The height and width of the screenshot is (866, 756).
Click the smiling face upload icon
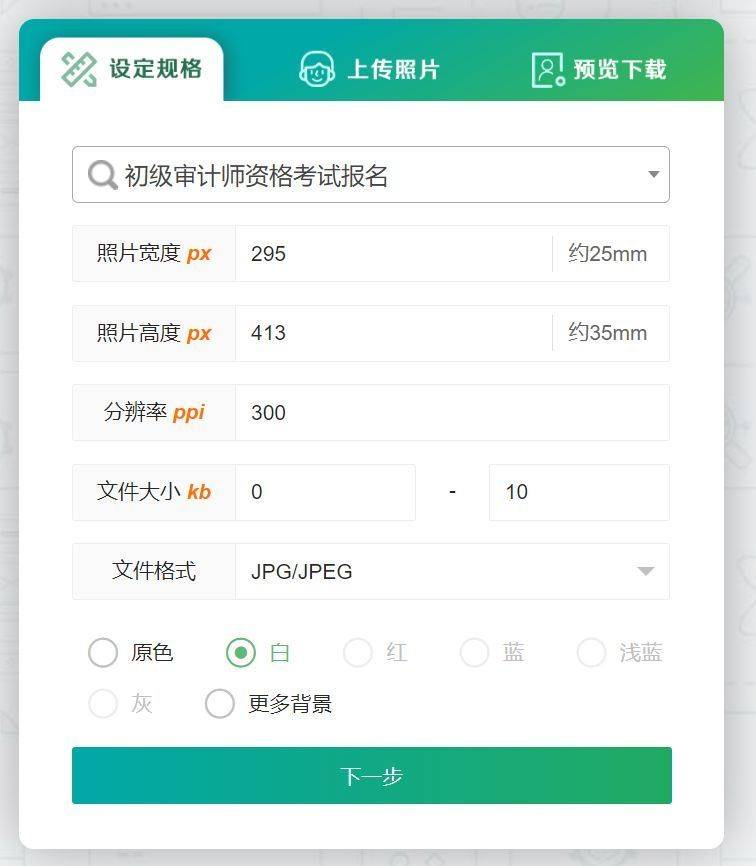coord(316,69)
